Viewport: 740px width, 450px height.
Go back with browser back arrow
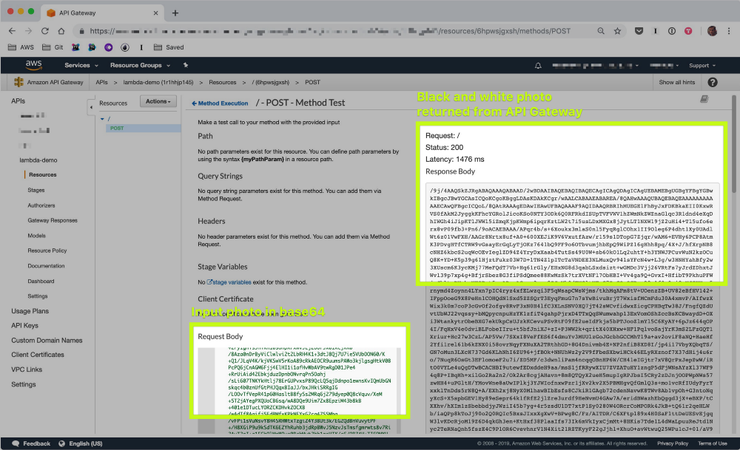(12, 31)
